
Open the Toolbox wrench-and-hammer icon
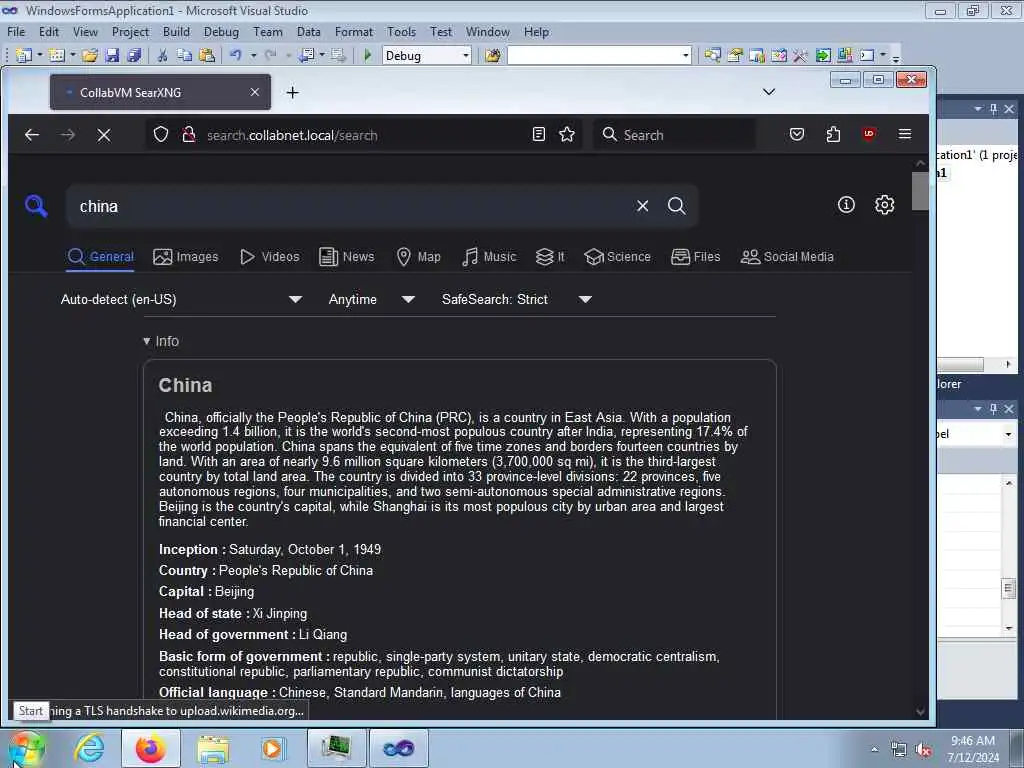point(801,56)
